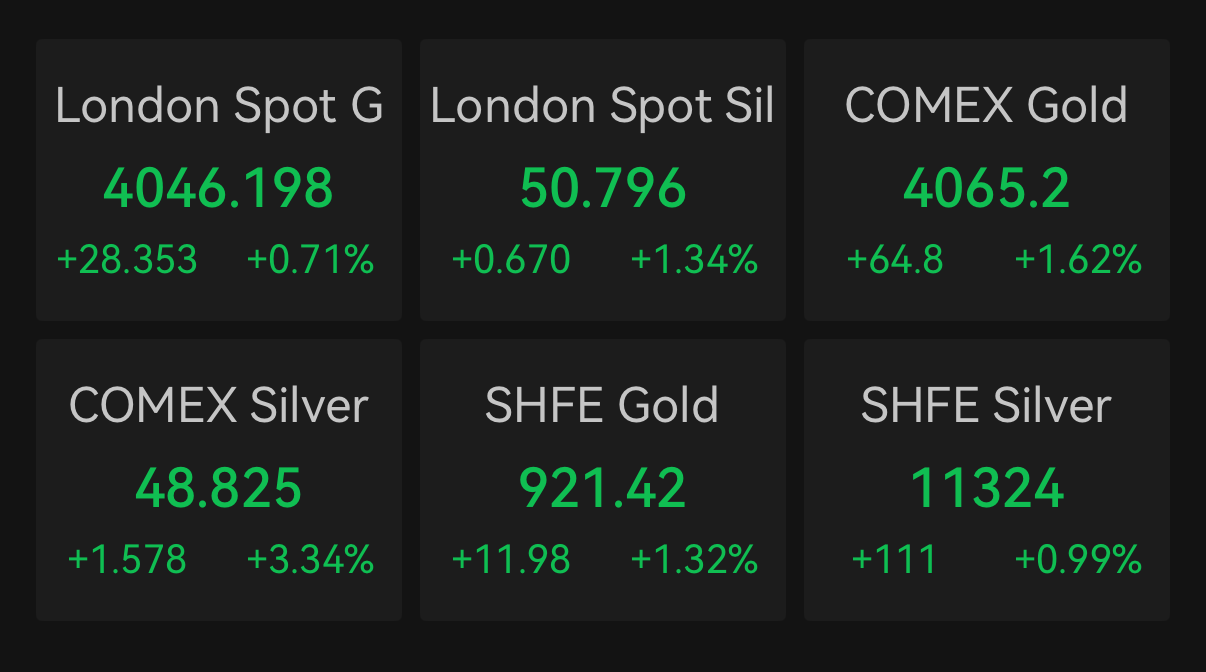Click the +0.71% percentage change
The width and height of the screenshot is (1206, 672).
[310, 260]
